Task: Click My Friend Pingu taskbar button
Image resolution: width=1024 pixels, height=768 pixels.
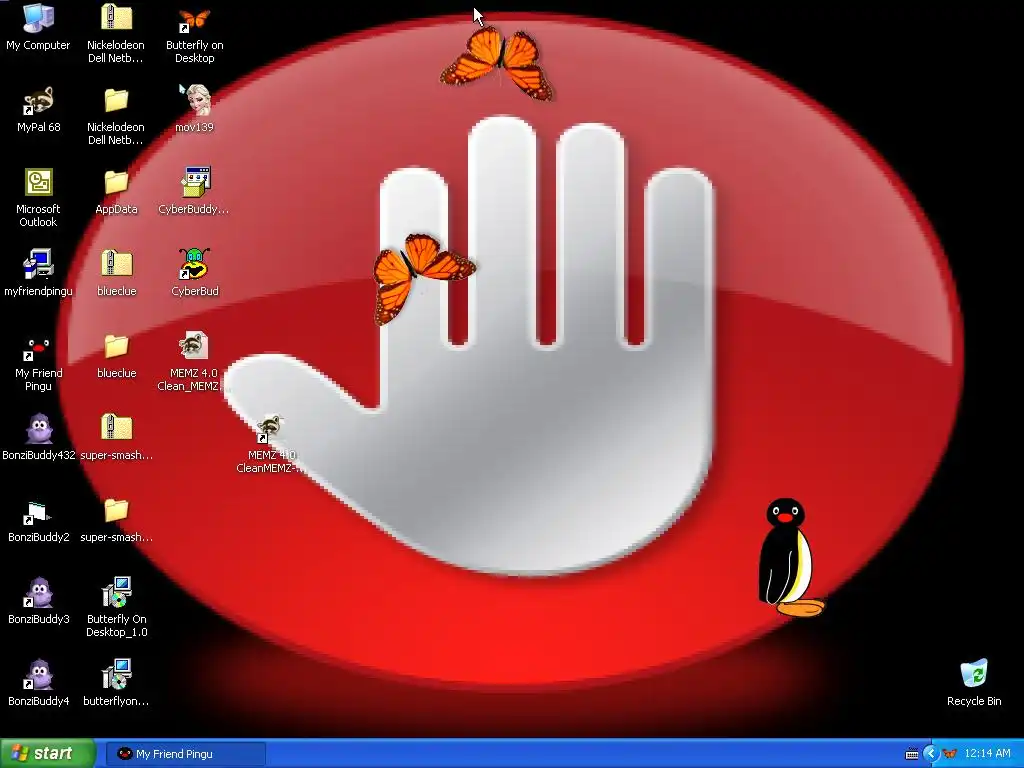Action: (x=186, y=754)
